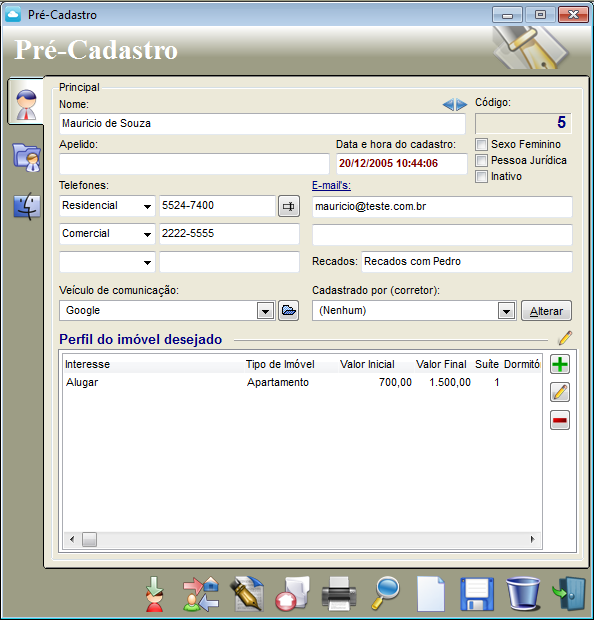Delete the record using the trash bin icon
This screenshot has width=594, height=620.
(x=523, y=594)
